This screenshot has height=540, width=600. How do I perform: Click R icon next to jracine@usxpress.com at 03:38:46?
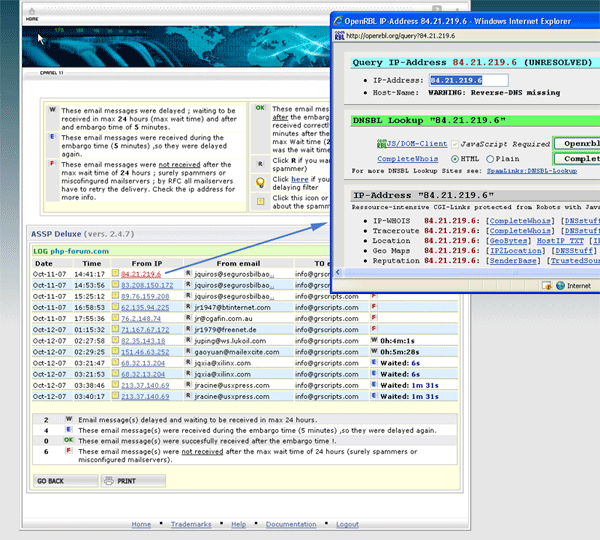pyautogui.click(x=188, y=384)
